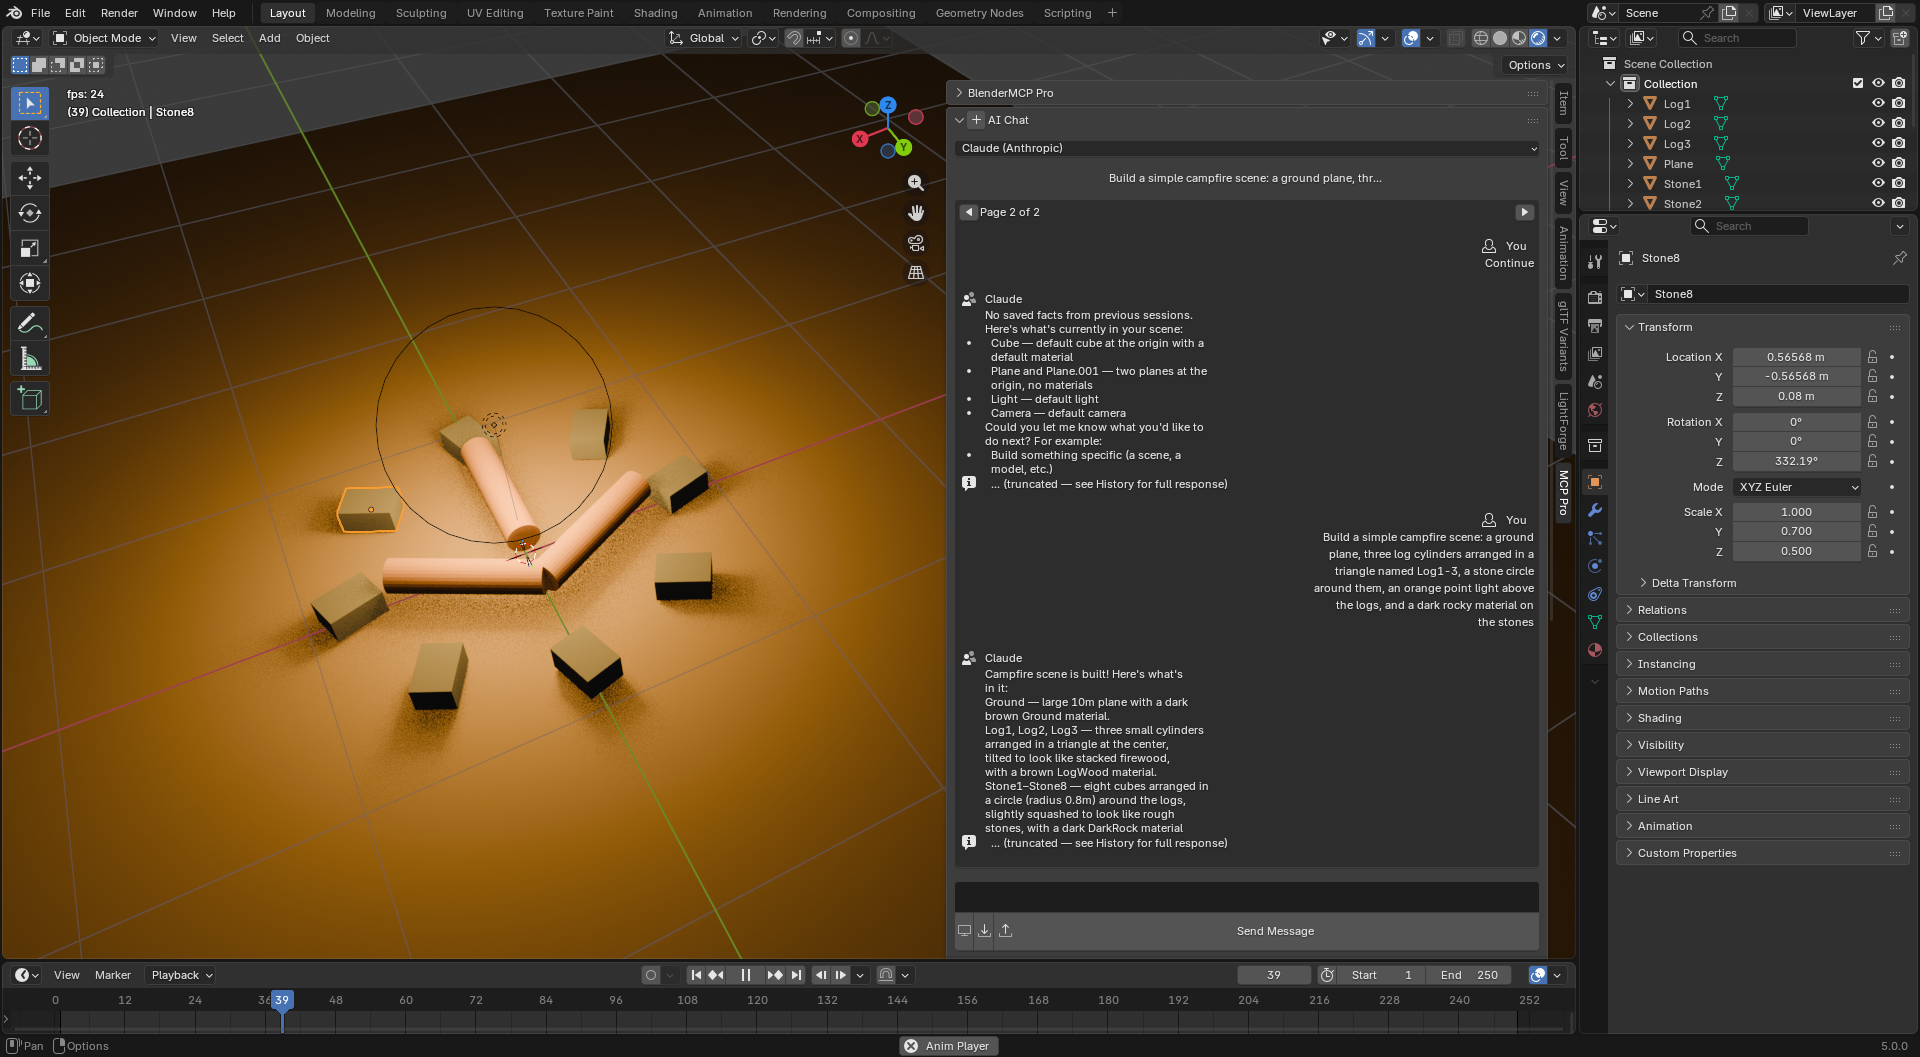Toggle Stone1 viewport visibility eye
This screenshot has height=1057, width=1920.
(x=1878, y=183)
